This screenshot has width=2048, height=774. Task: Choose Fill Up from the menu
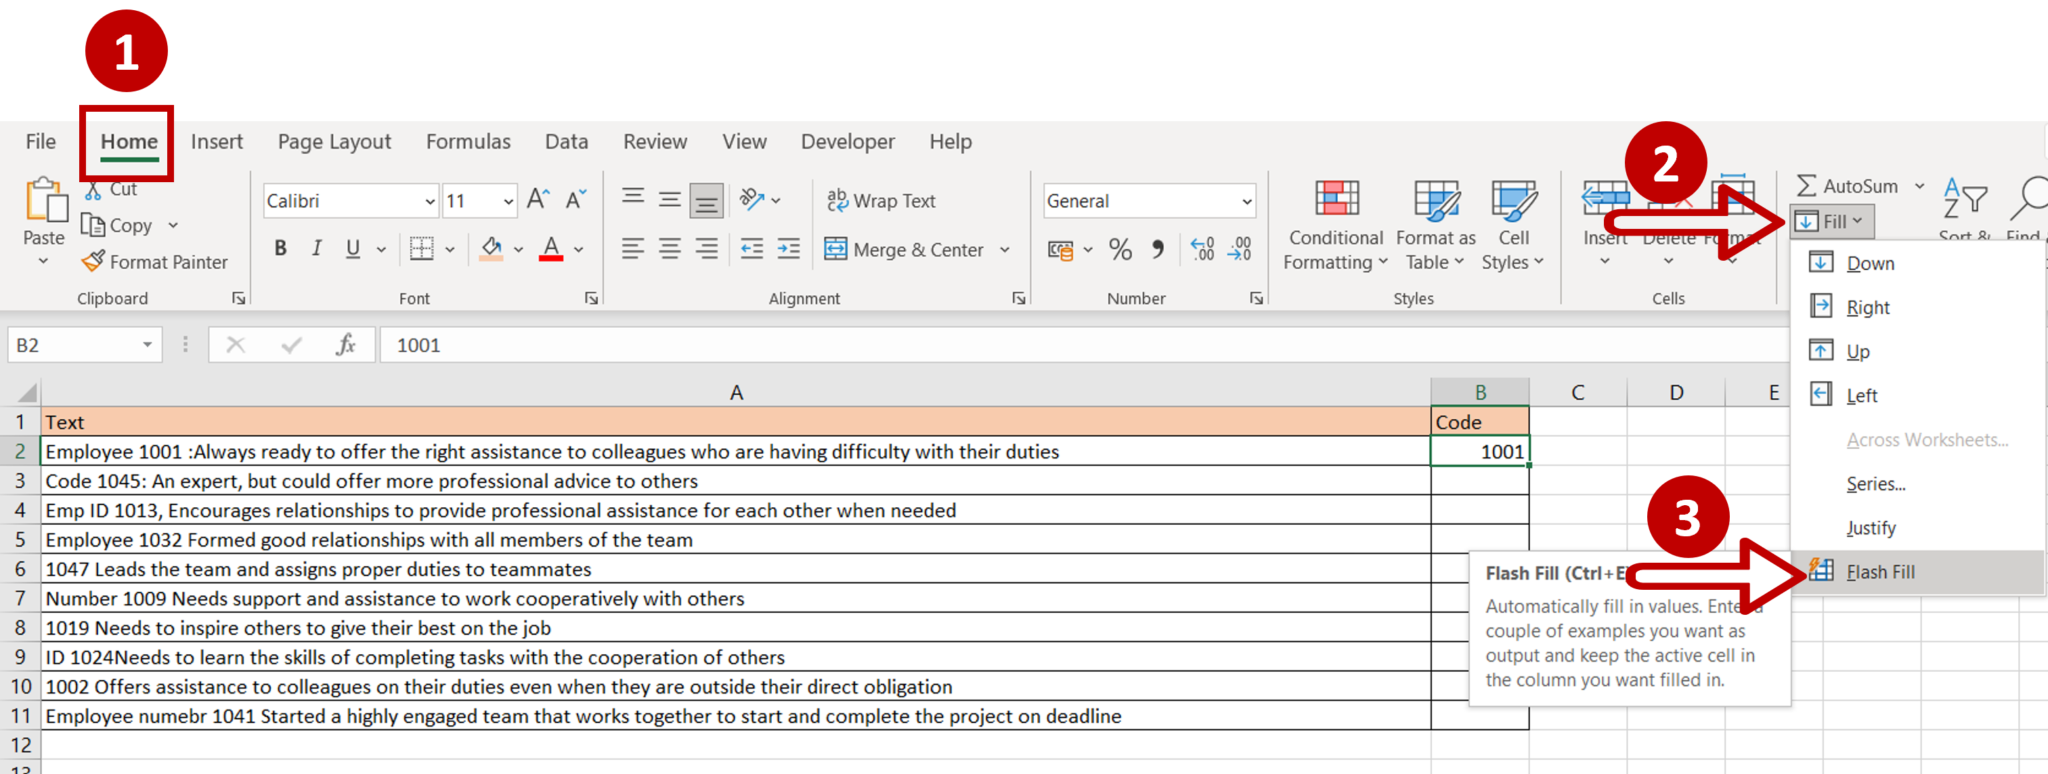(x=1917, y=351)
